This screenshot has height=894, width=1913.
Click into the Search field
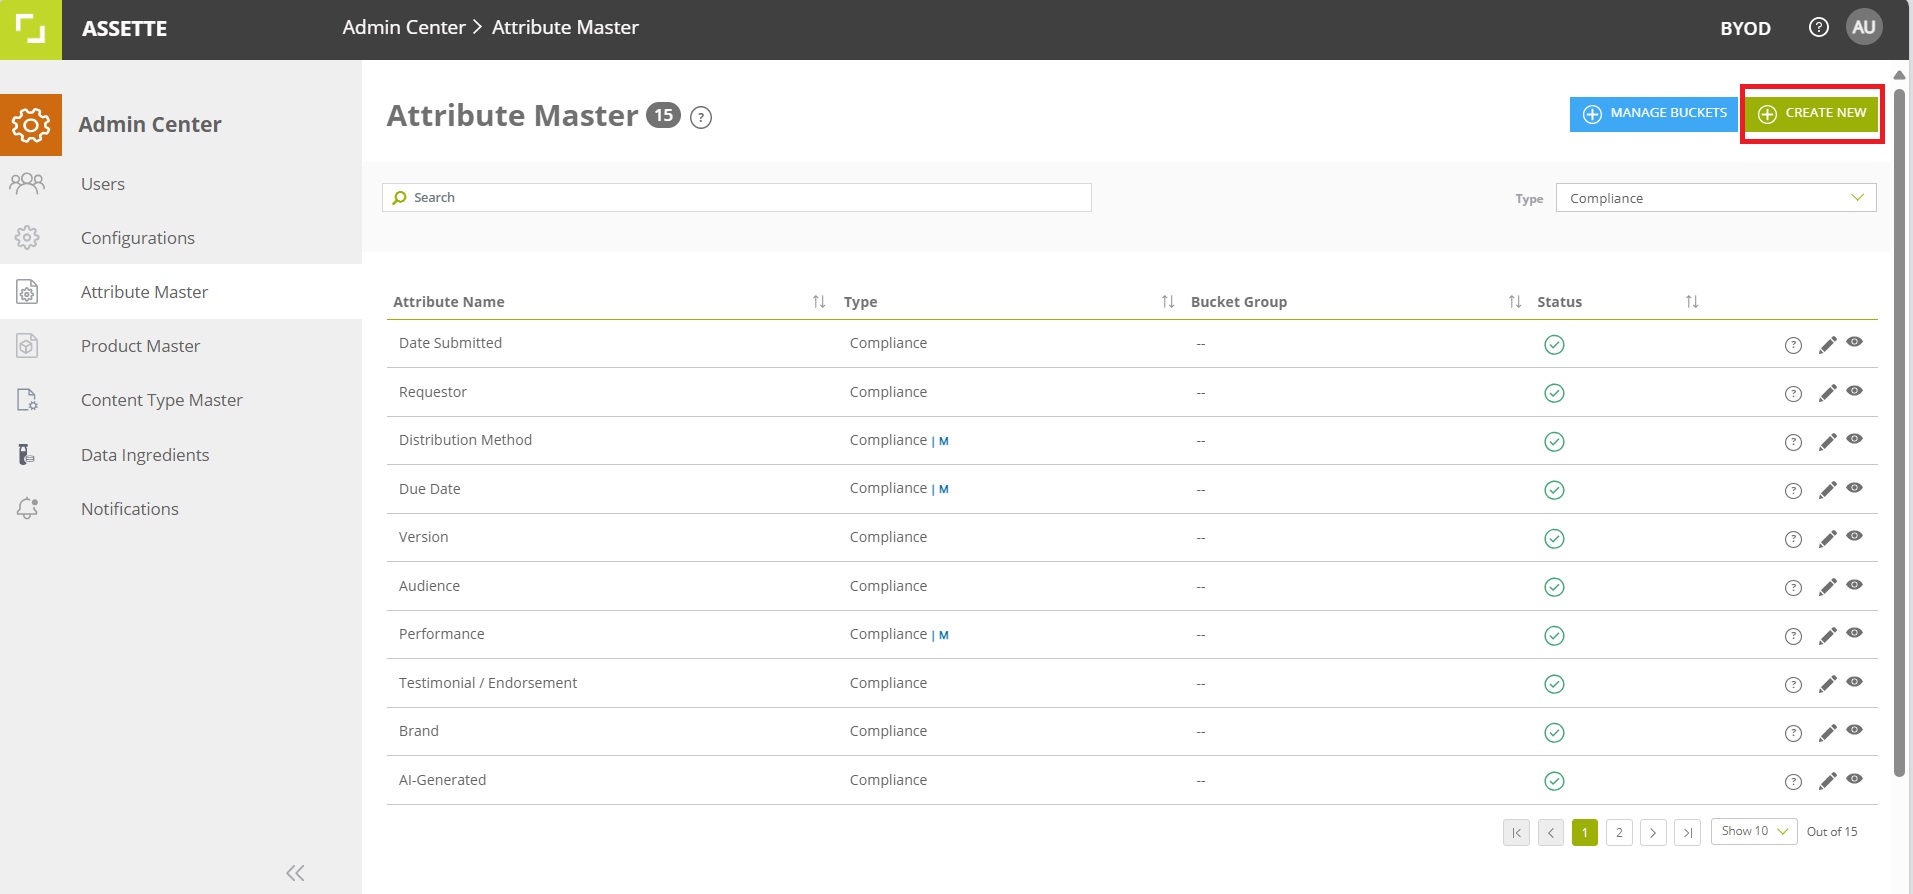tap(736, 197)
